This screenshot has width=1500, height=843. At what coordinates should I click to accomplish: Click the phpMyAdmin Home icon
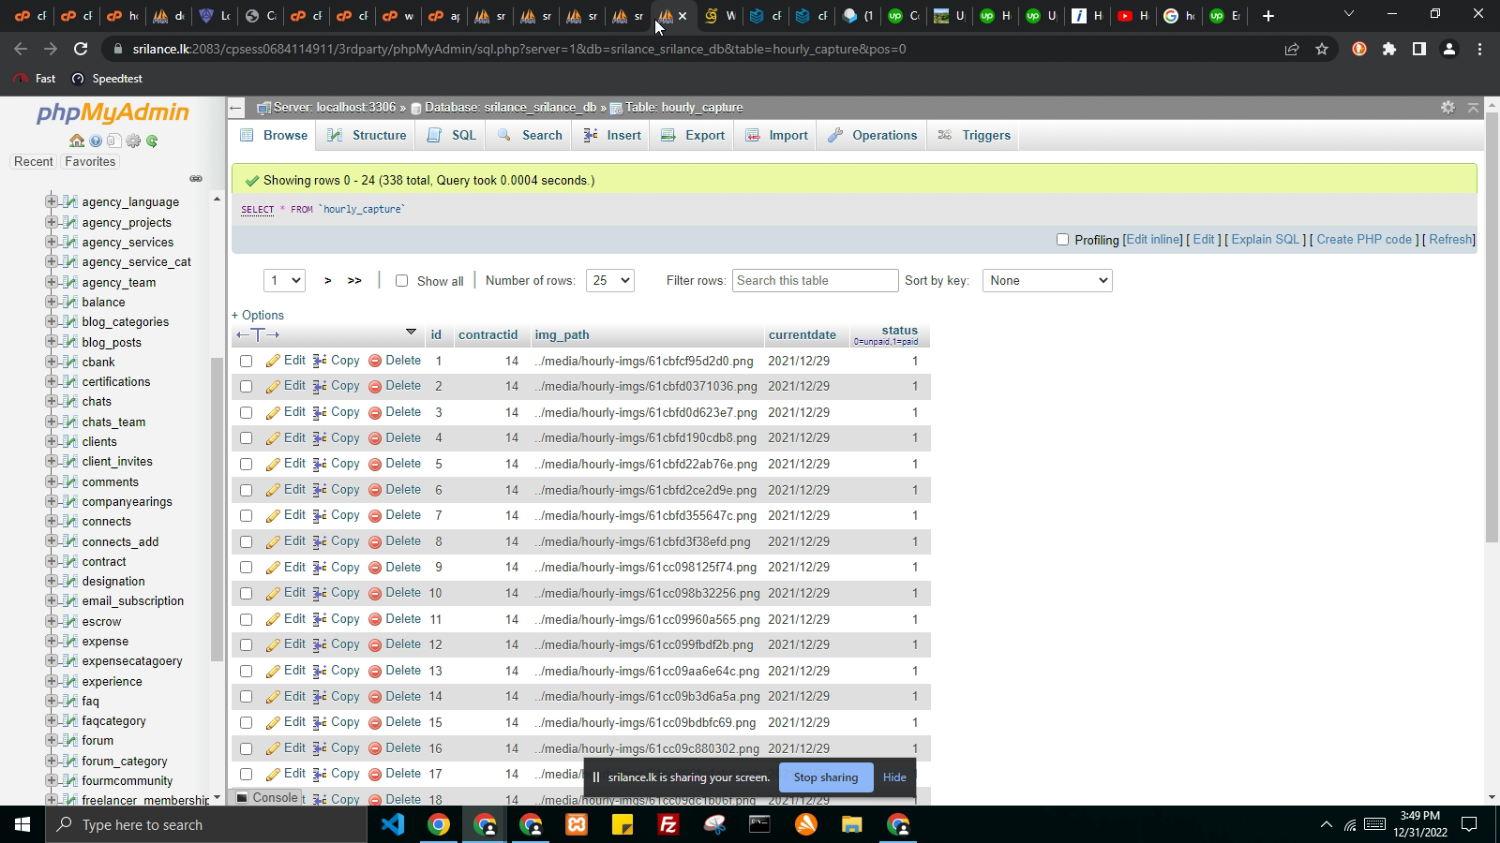click(77, 141)
